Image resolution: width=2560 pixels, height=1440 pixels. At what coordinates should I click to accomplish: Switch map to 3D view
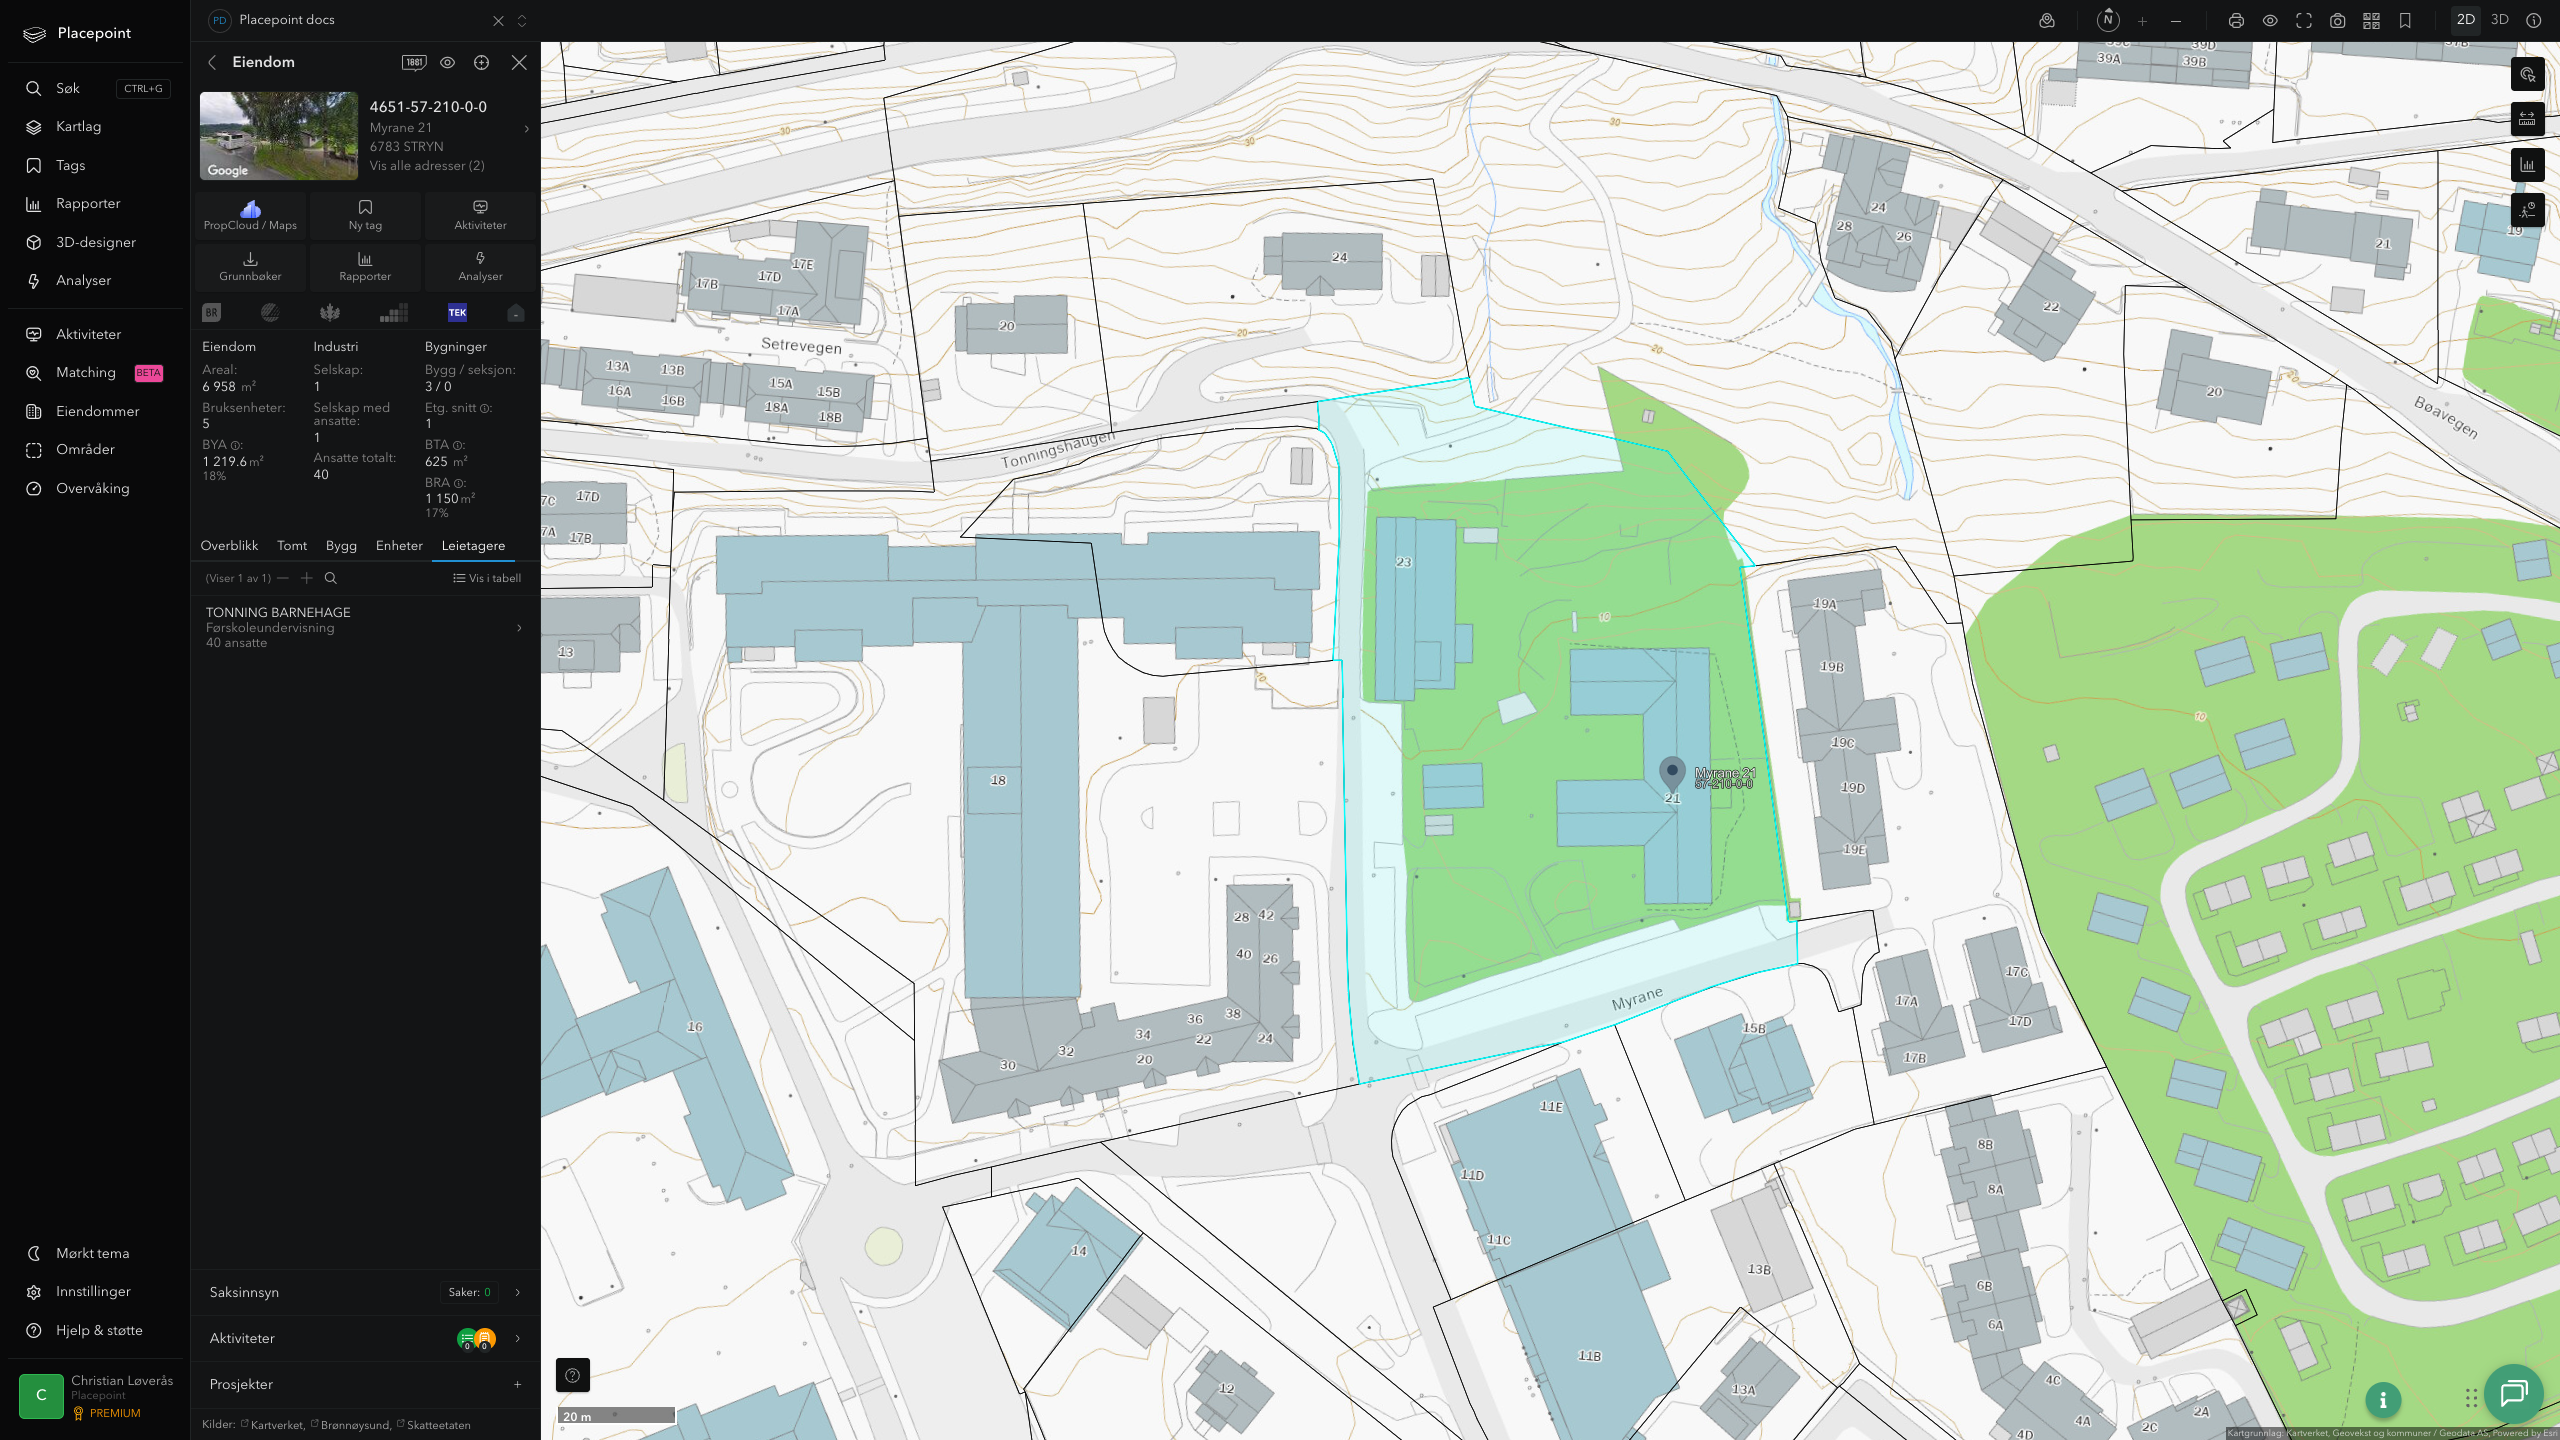point(2500,20)
